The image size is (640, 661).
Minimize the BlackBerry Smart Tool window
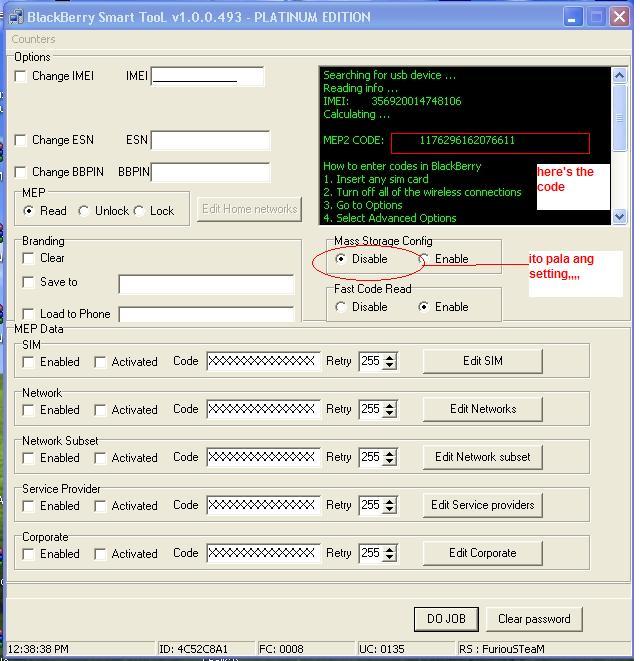(573, 17)
